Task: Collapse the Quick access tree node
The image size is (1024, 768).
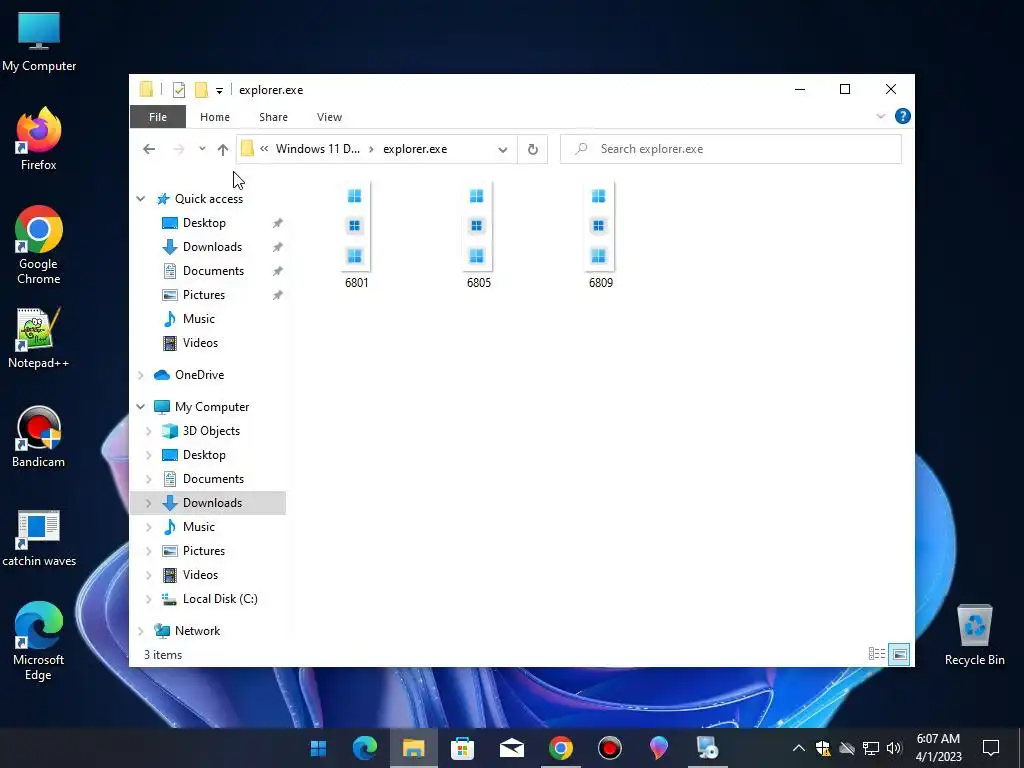Action: click(141, 199)
